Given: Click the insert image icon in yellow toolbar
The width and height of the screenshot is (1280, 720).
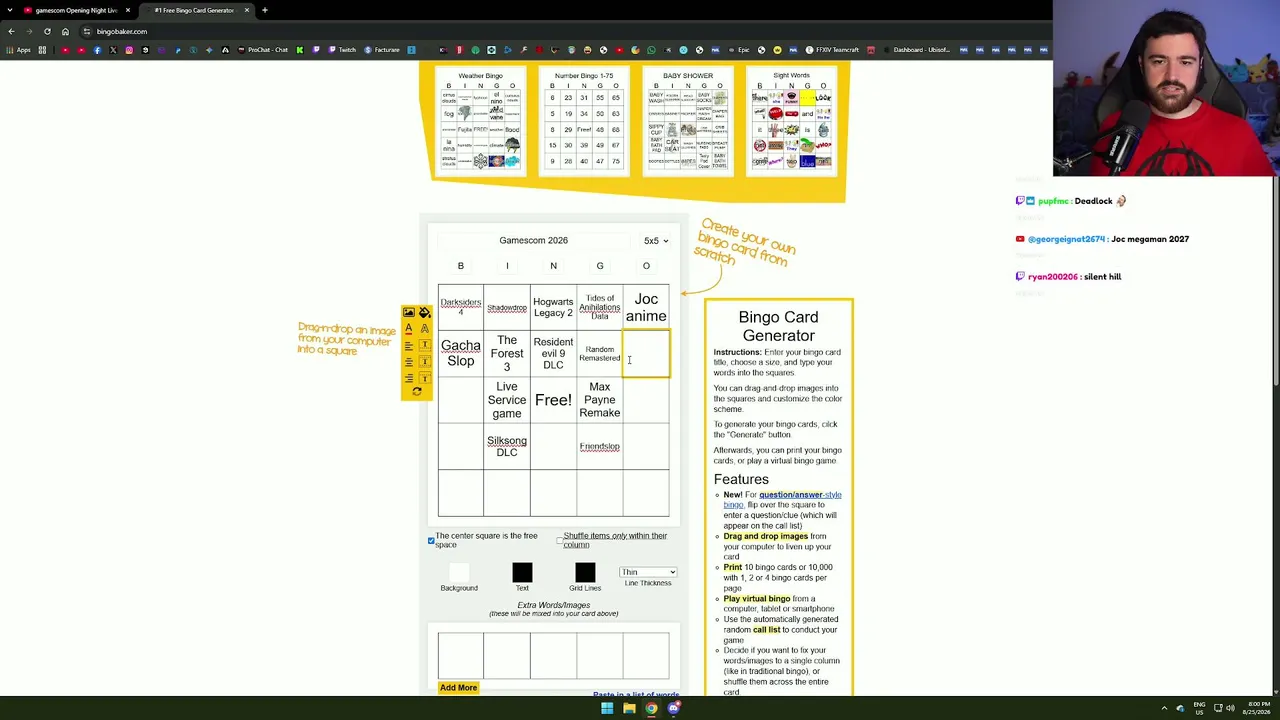Looking at the screenshot, I should [408, 313].
